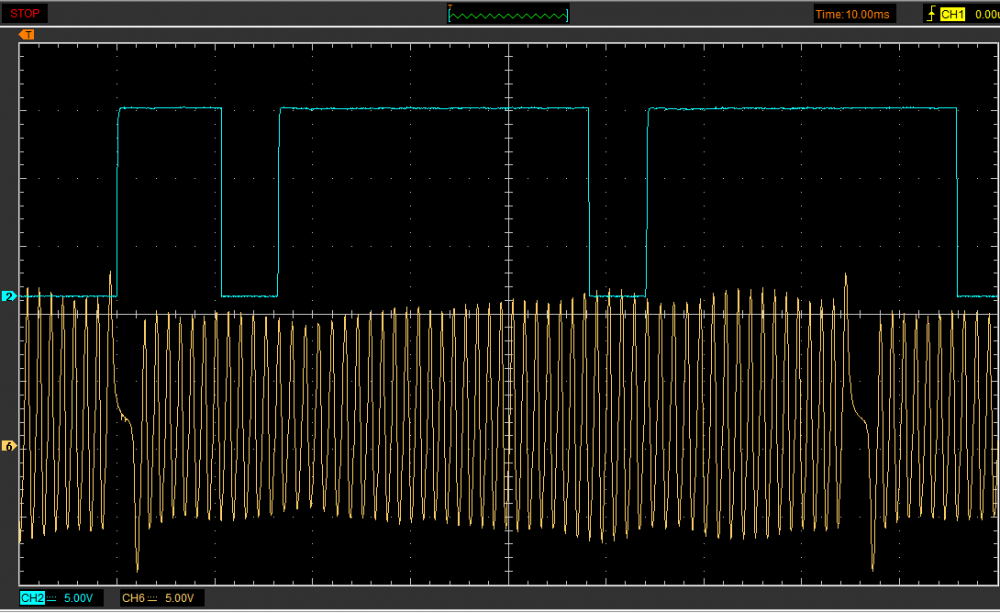Click the trigger level voltage readout

point(985,14)
